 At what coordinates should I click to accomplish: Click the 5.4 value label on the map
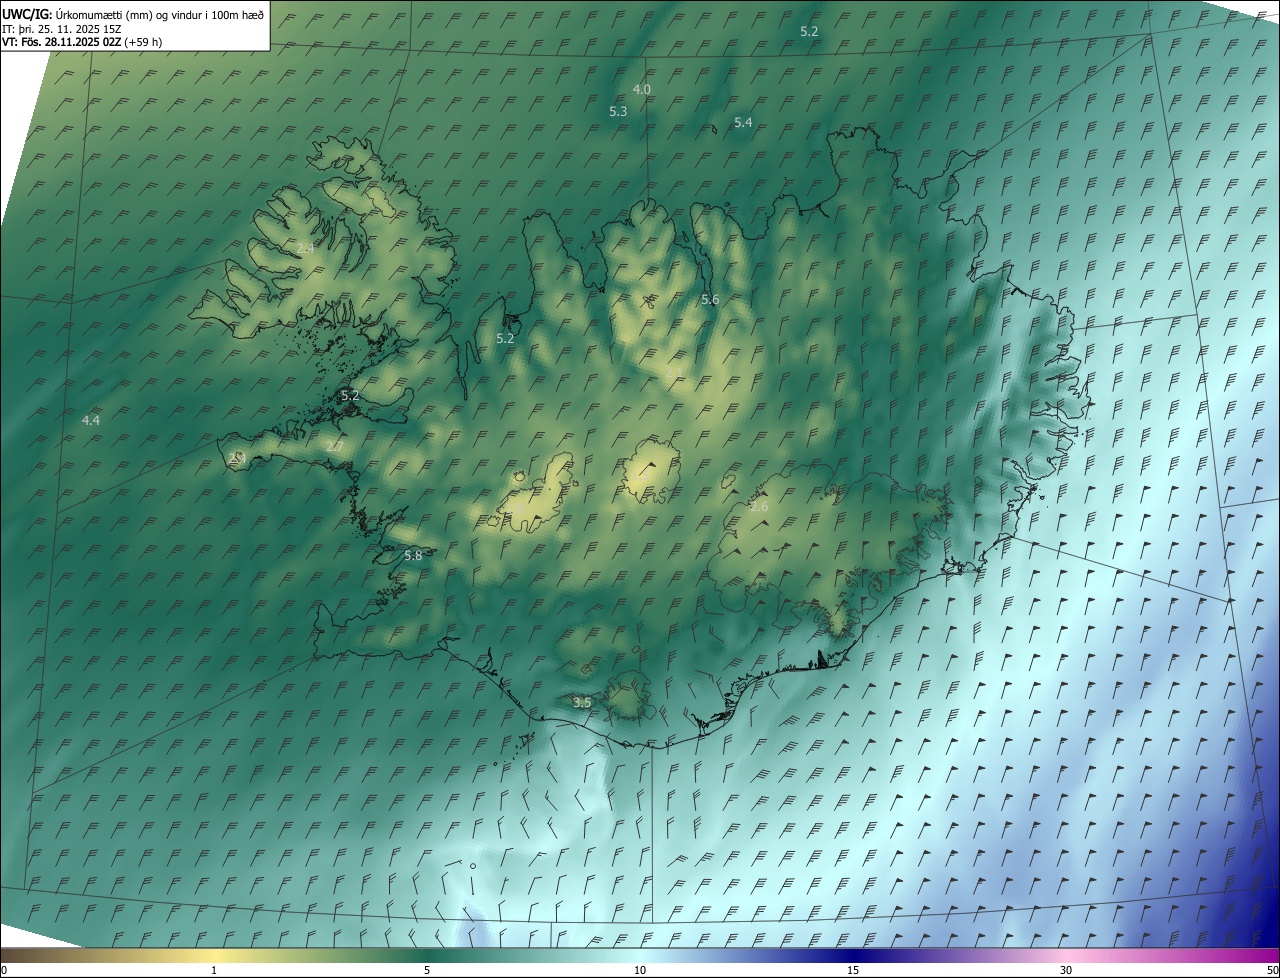click(x=743, y=122)
